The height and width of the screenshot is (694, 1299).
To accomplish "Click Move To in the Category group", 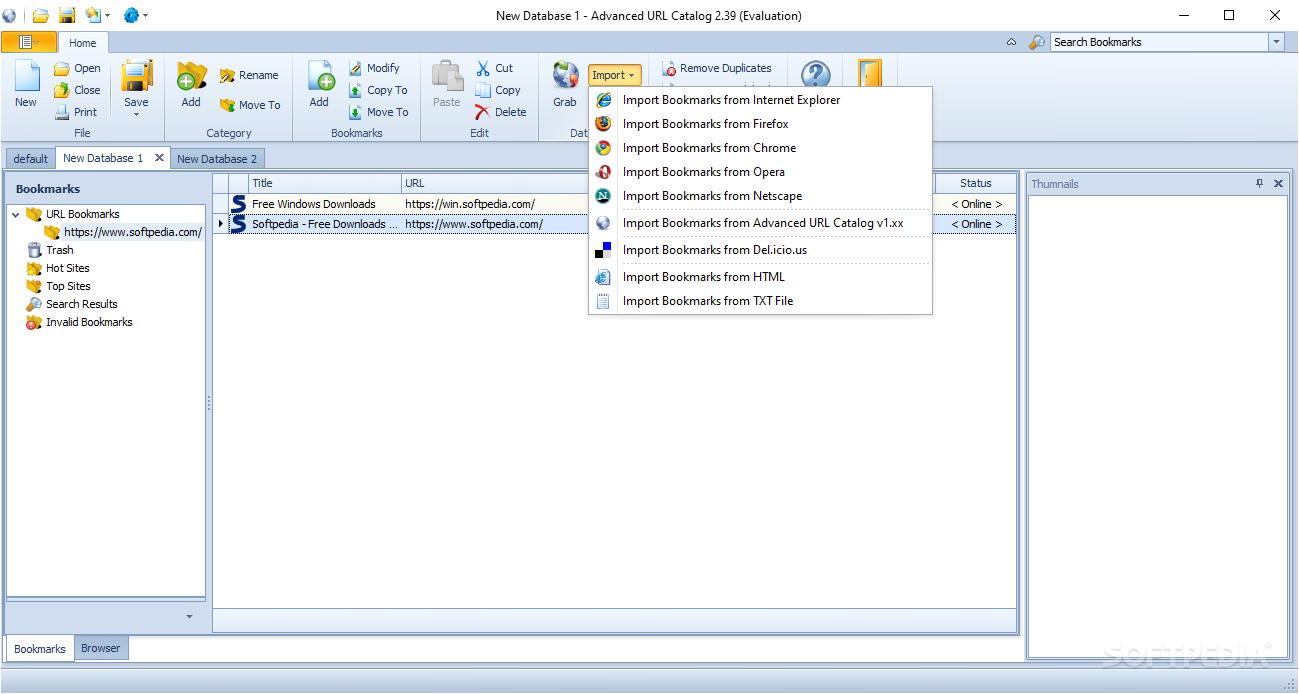I will point(250,105).
